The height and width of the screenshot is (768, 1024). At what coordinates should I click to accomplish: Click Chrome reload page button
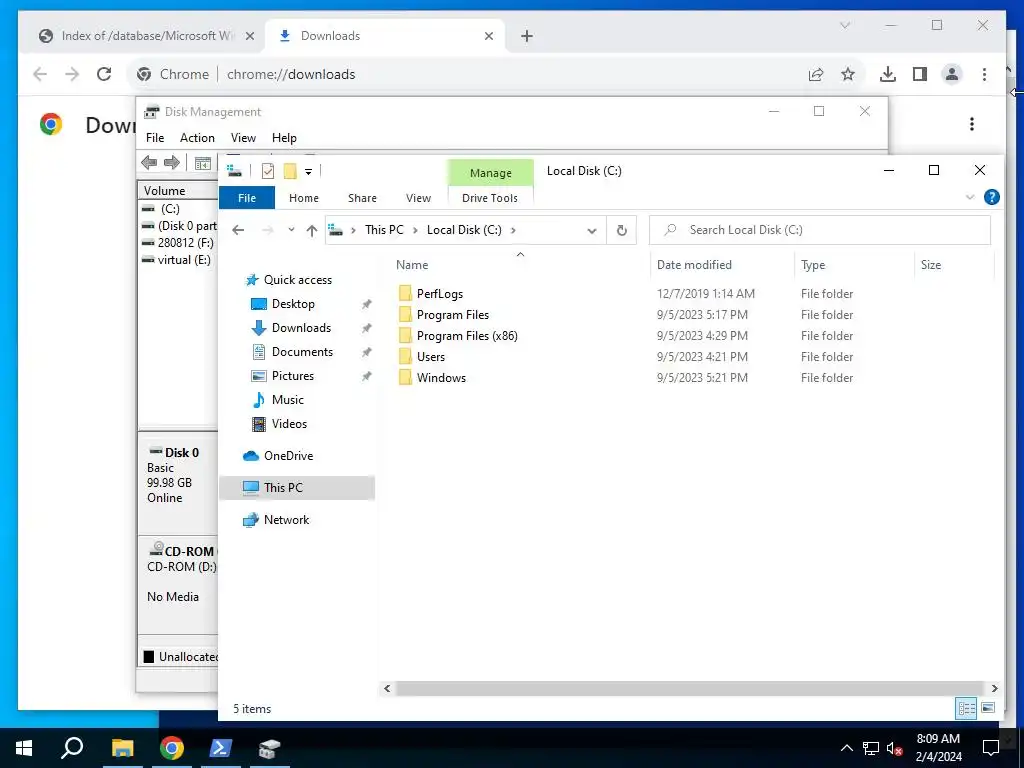click(x=104, y=74)
